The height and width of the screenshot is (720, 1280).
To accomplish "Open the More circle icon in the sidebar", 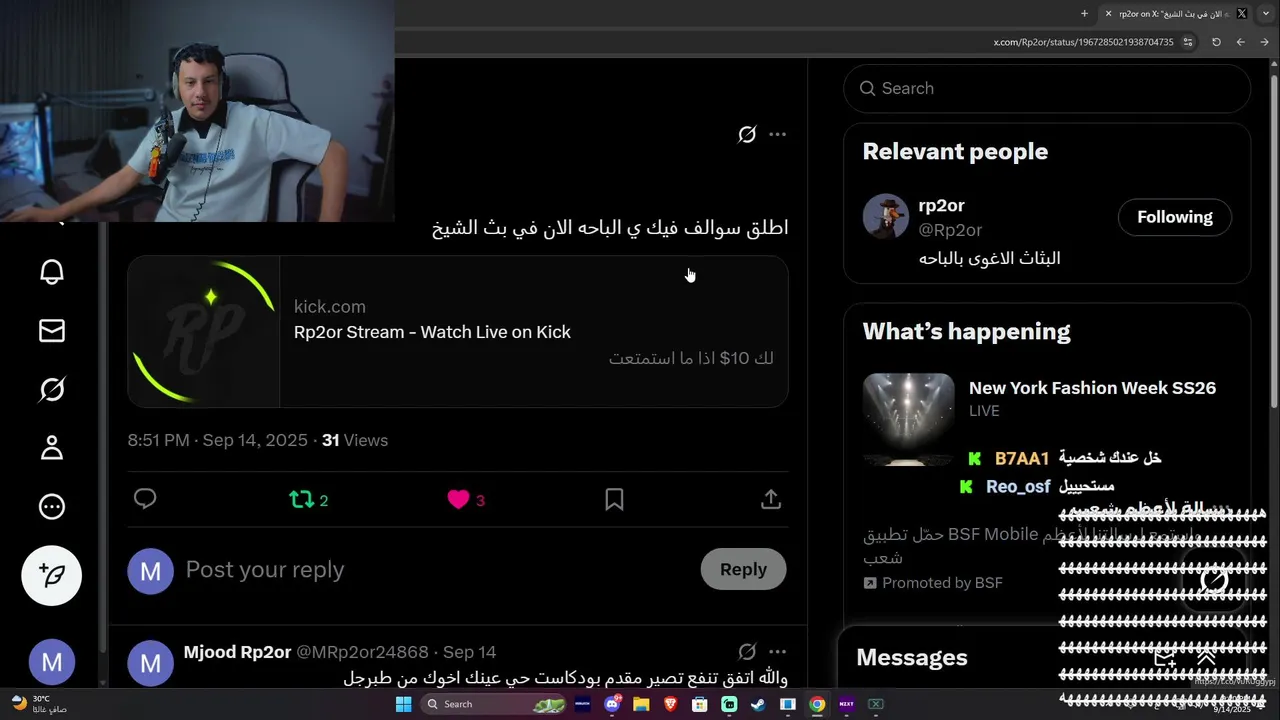I will [52, 507].
